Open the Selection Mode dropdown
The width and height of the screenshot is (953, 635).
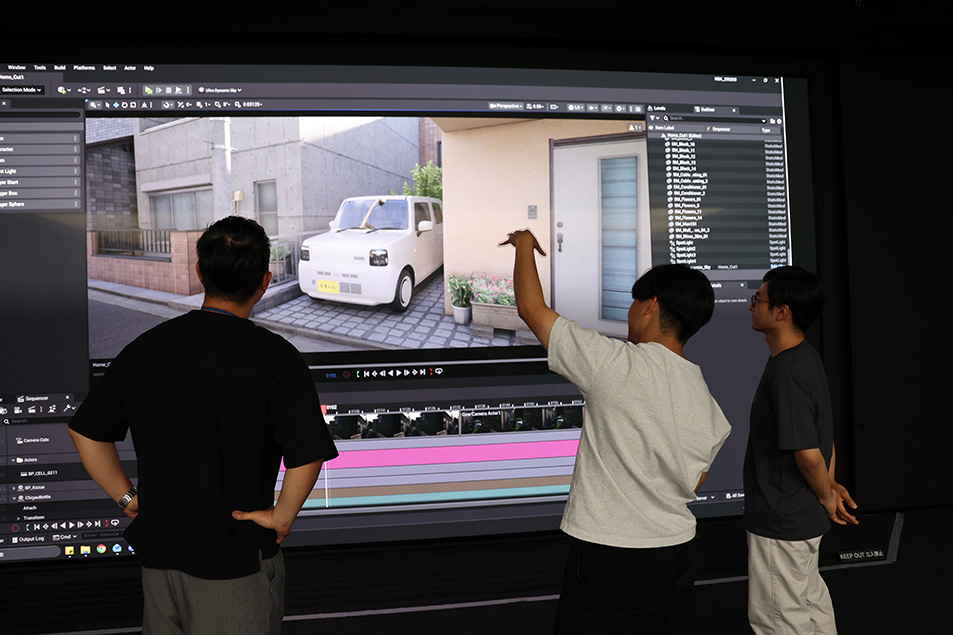pyautogui.click(x=21, y=90)
